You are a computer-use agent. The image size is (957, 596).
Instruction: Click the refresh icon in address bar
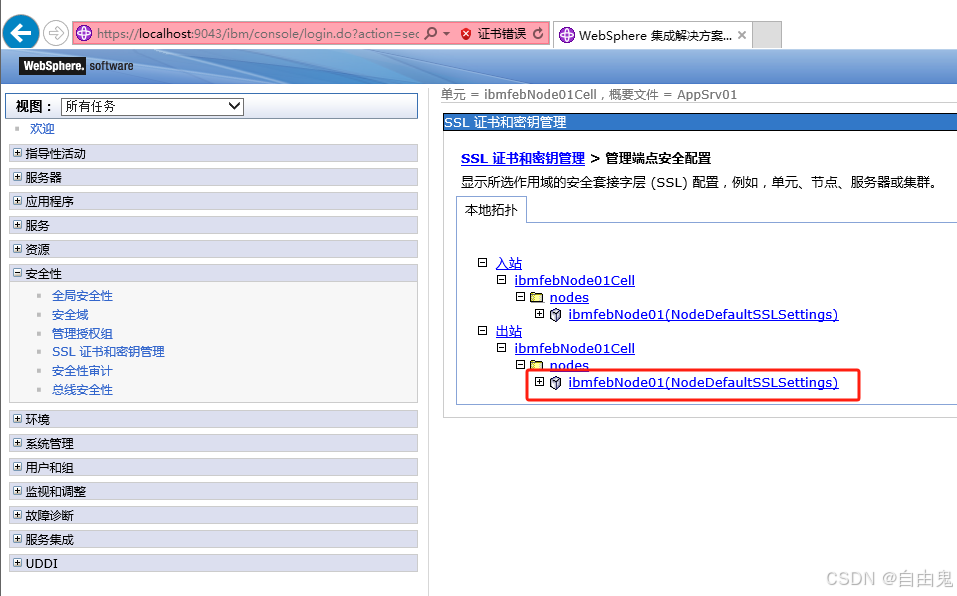click(x=538, y=34)
